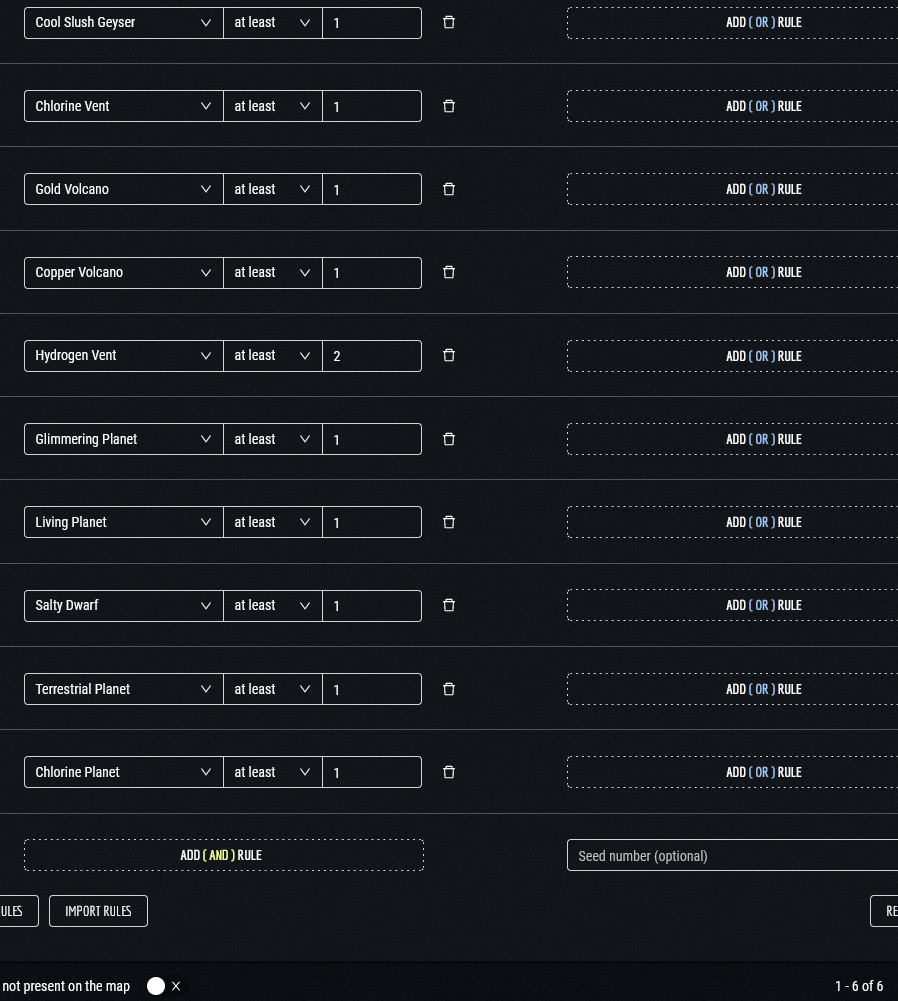Delete the Living Planet rule
This screenshot has width=898, height=1001.
coord(449,522)
